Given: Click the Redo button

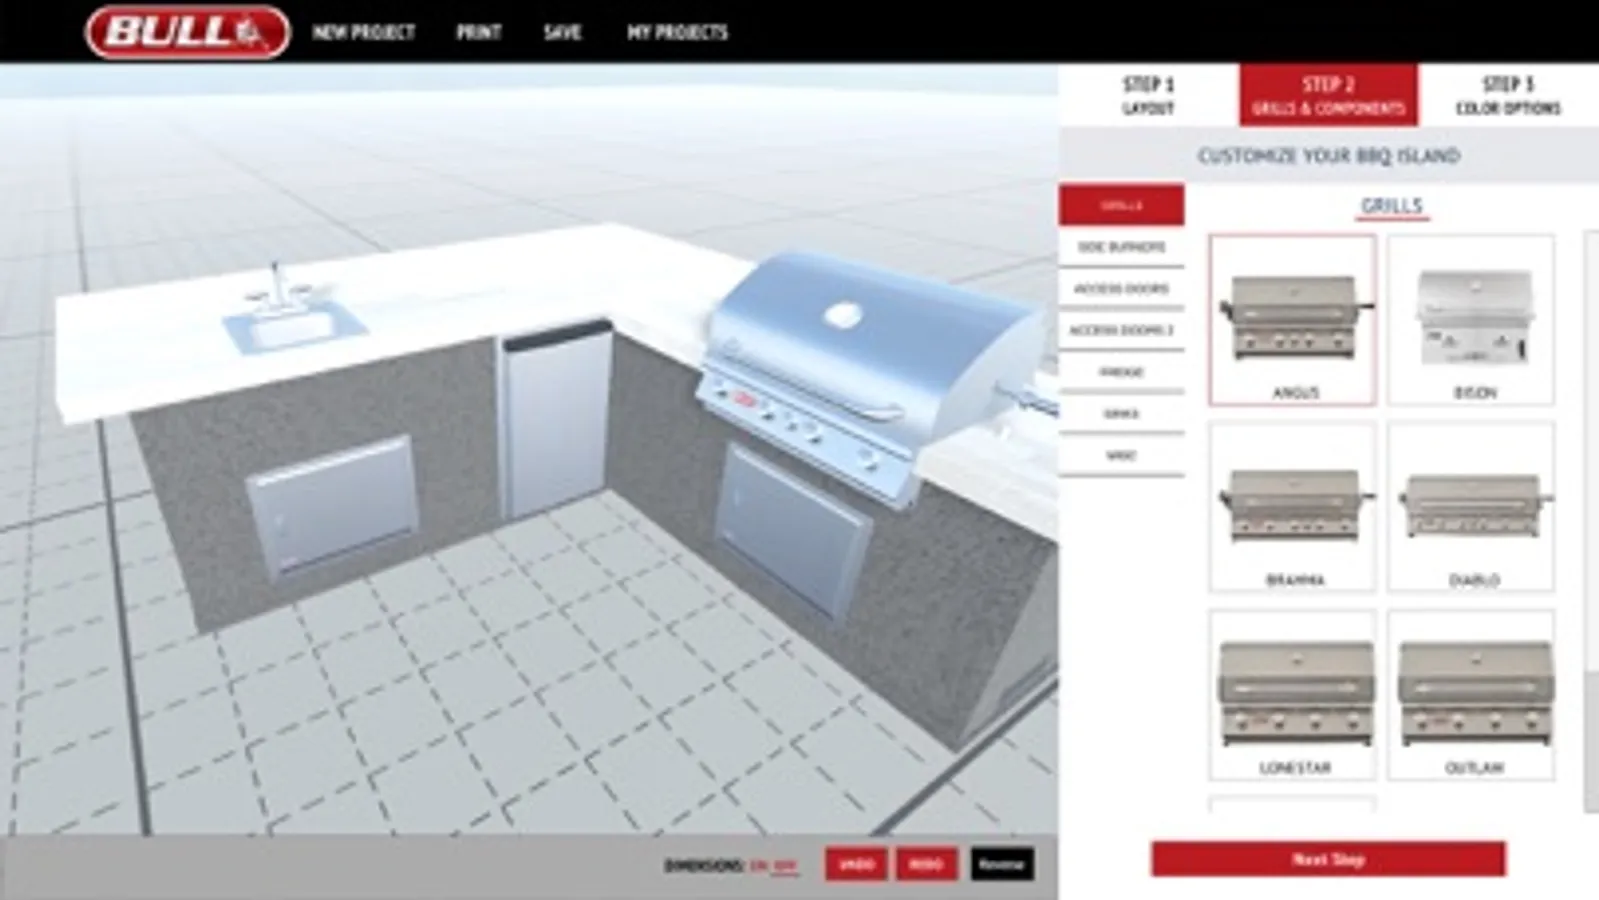Looking at the screenshot, I should pos(927,865).
